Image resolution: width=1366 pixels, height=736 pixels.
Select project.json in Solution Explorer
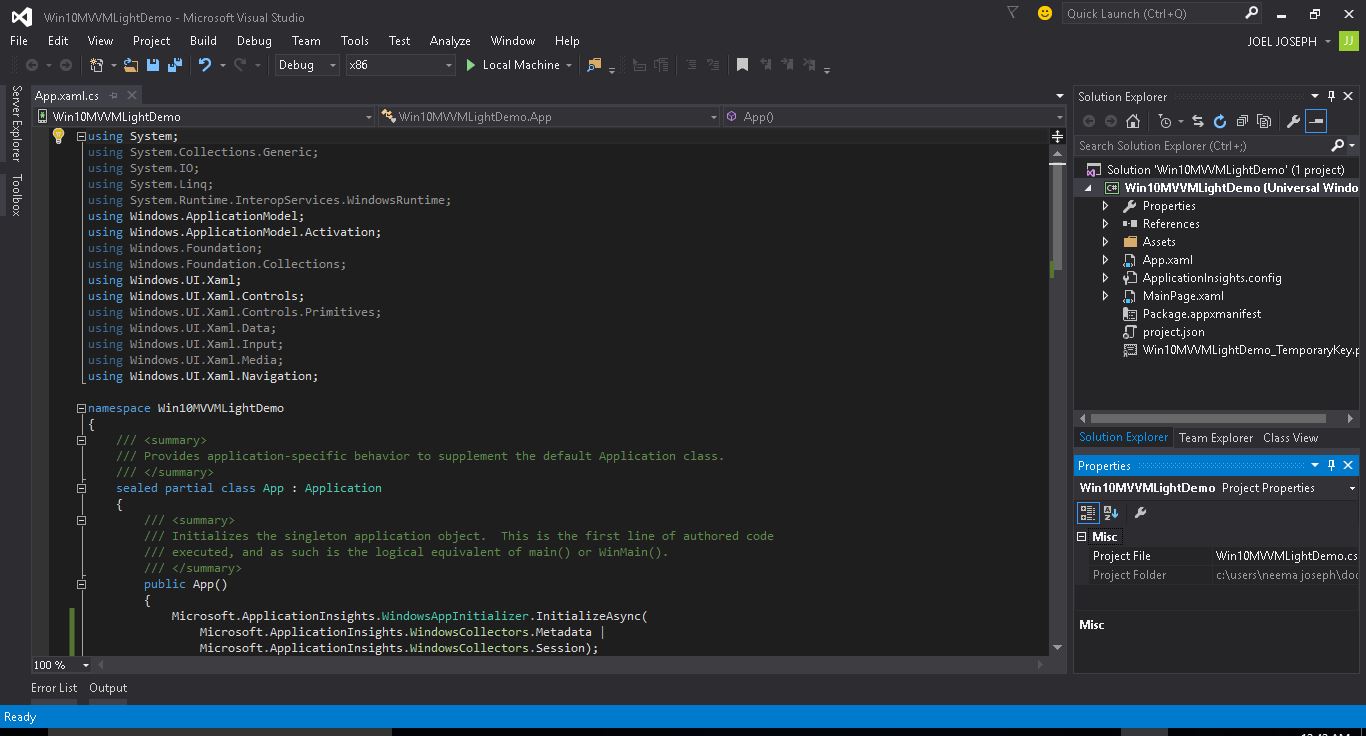1173,332
